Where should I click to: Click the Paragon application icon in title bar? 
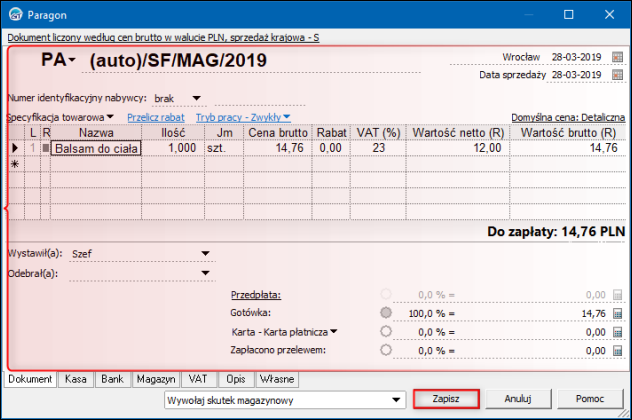tap(16, 15)
